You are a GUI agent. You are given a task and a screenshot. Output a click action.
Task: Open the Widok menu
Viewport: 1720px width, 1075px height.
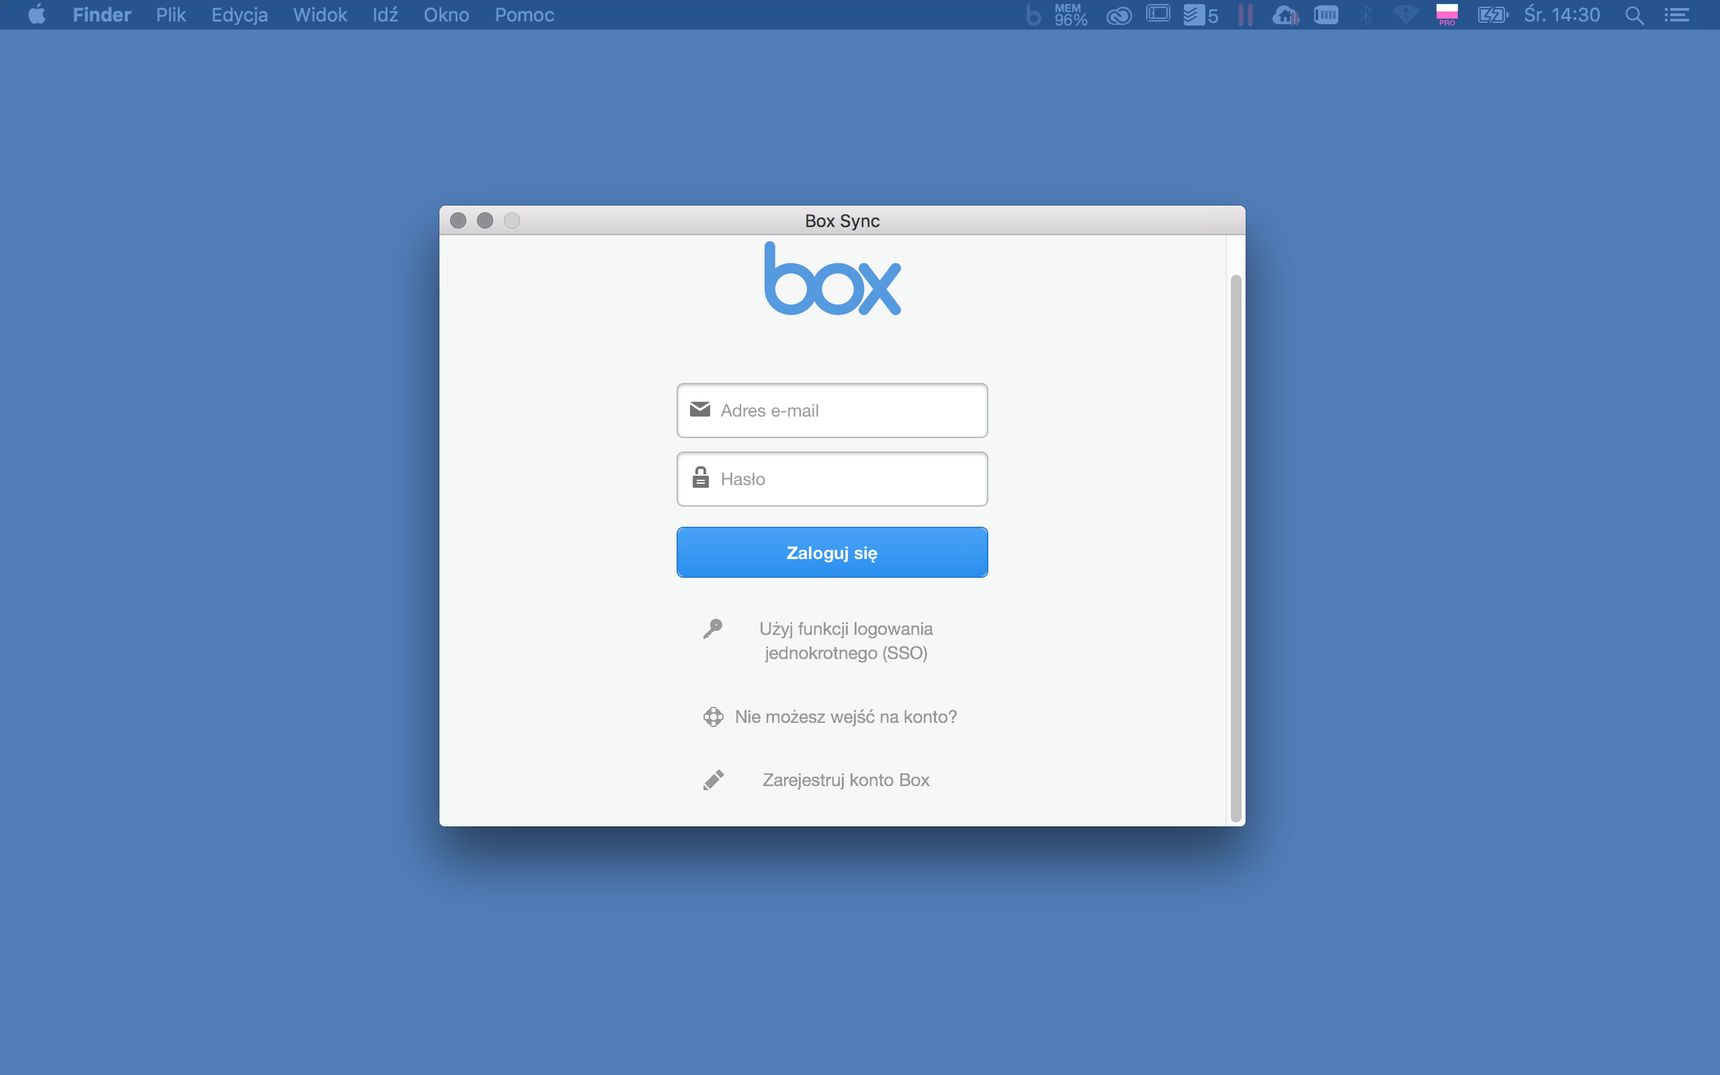(x=320, y=15)
